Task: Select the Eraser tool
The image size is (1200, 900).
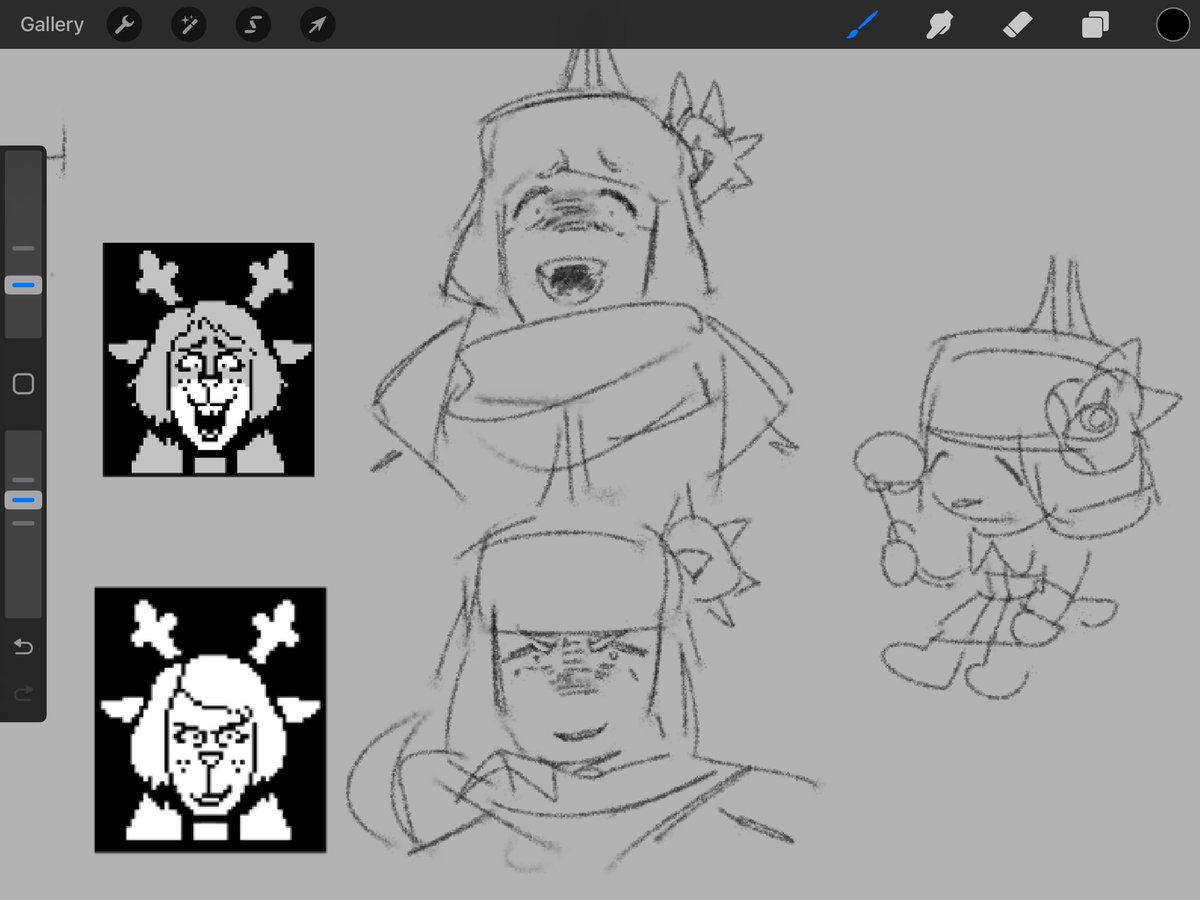Action: tap(1017, 25)
